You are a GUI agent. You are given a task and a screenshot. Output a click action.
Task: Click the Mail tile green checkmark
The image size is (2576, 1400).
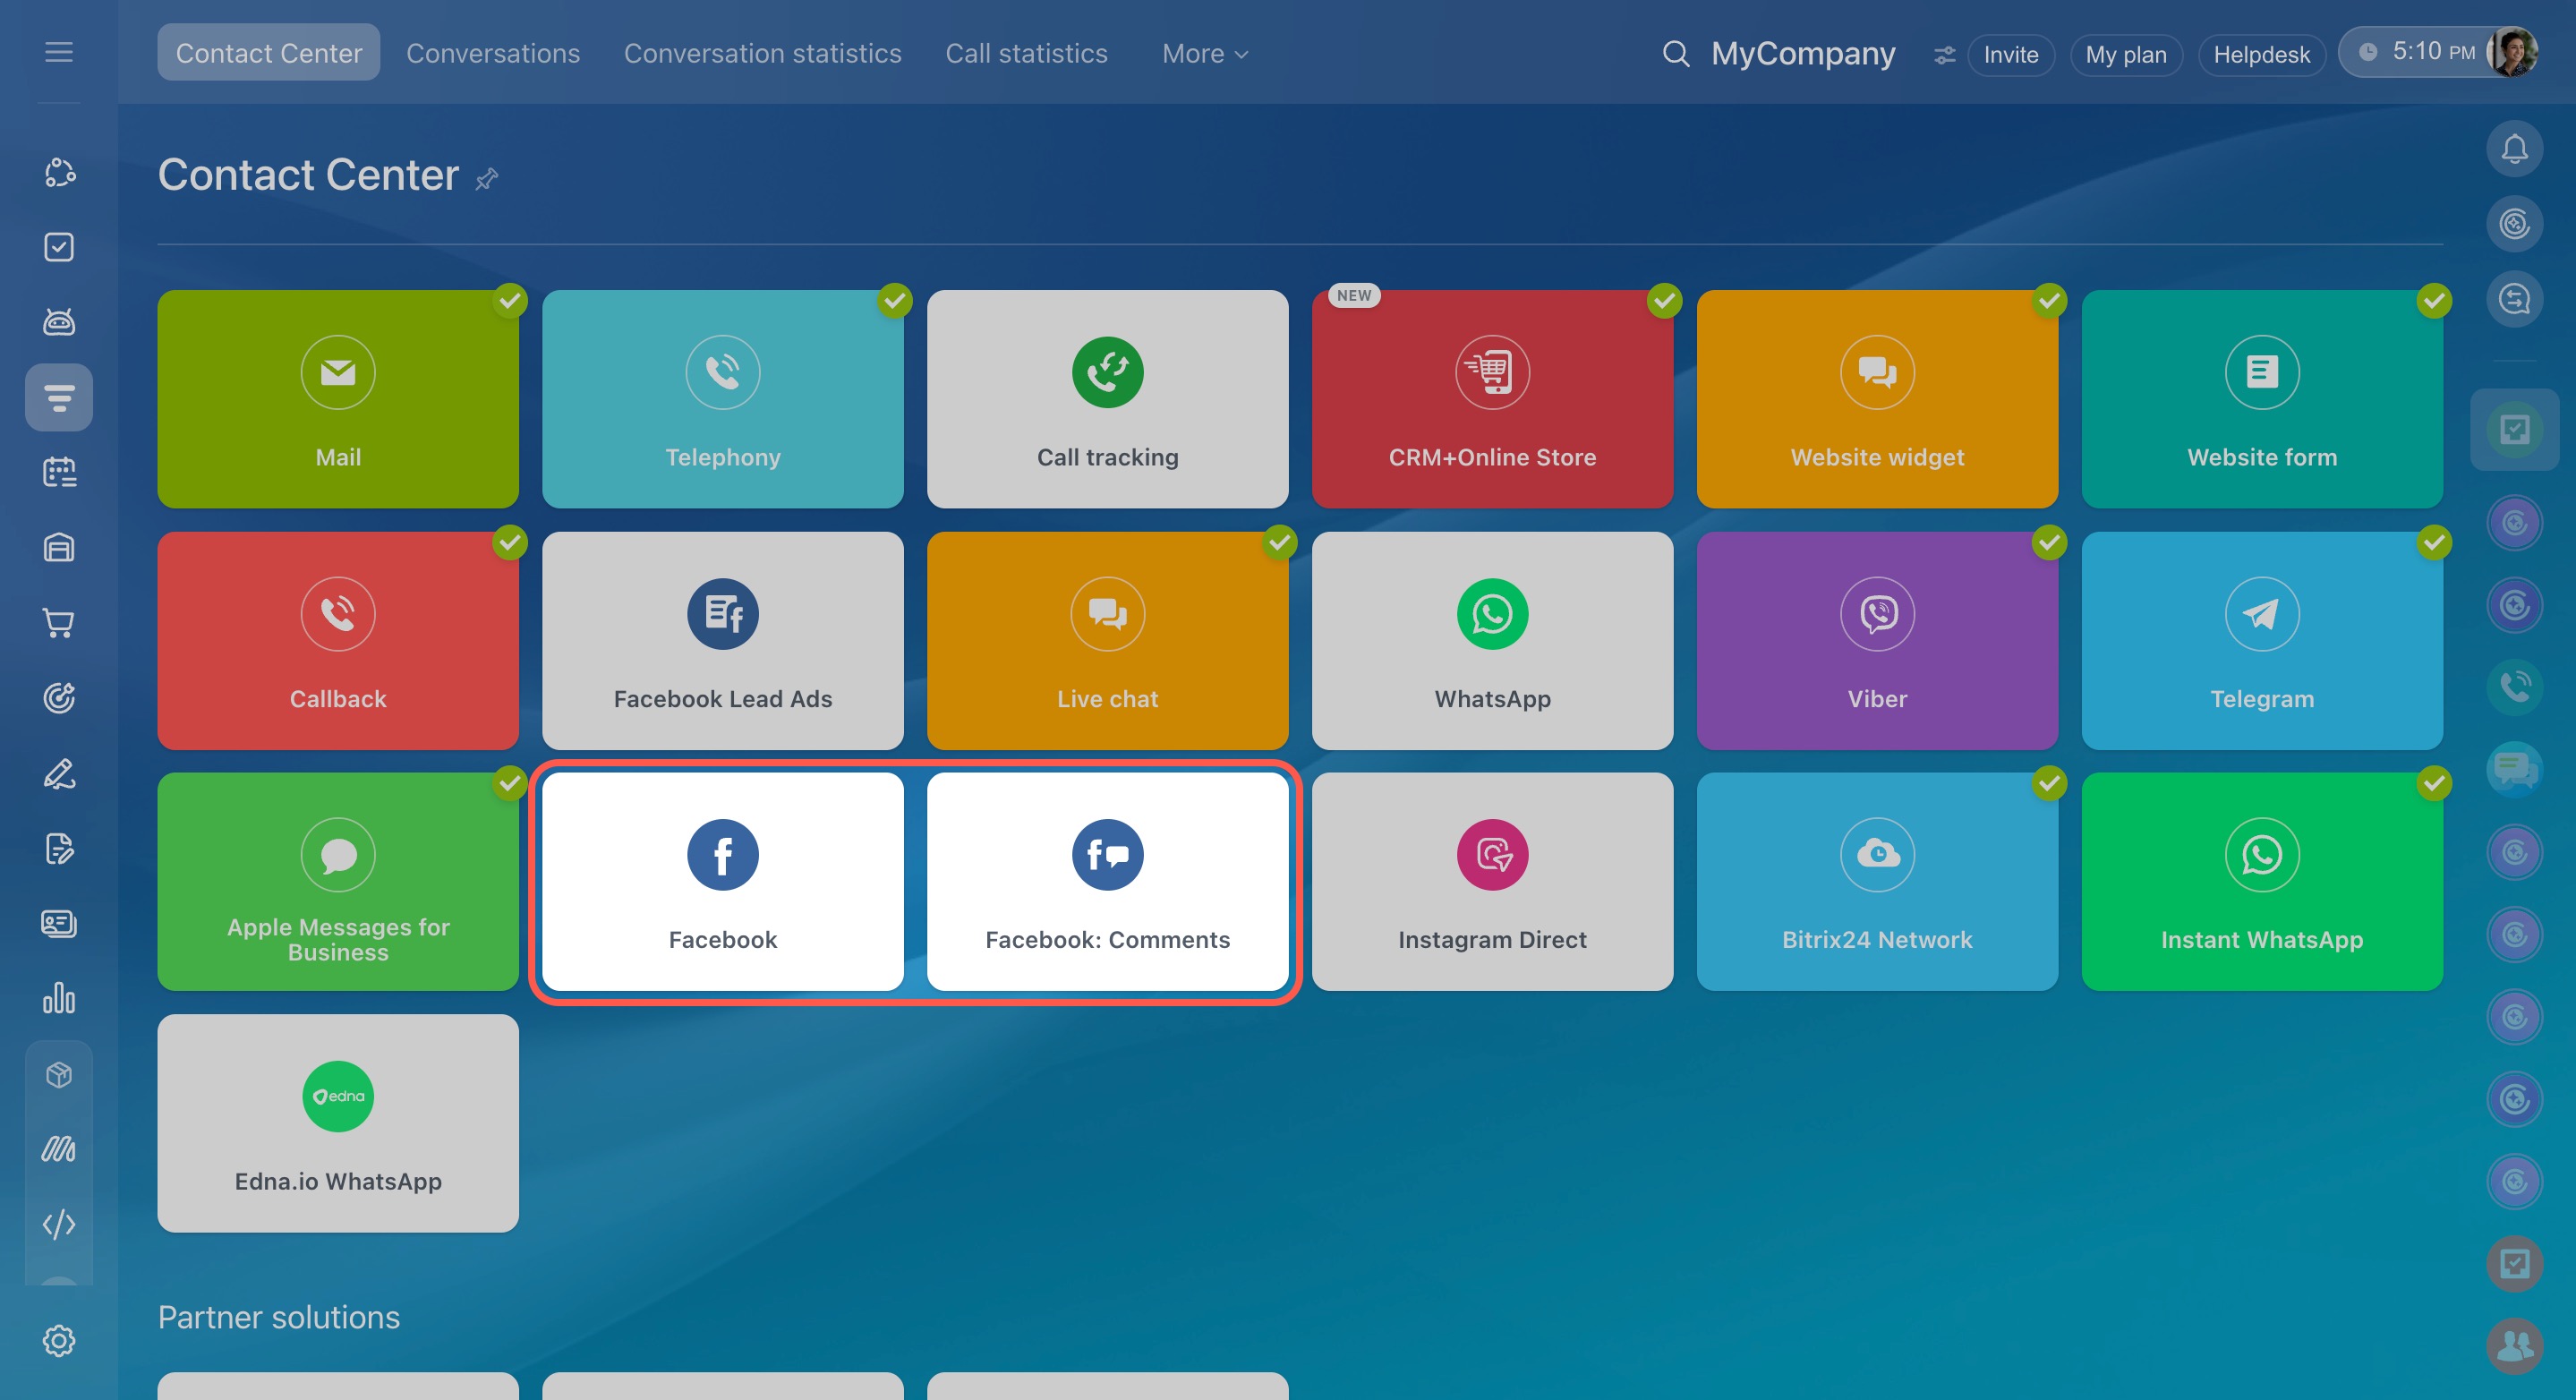click(x=510, y=300)
